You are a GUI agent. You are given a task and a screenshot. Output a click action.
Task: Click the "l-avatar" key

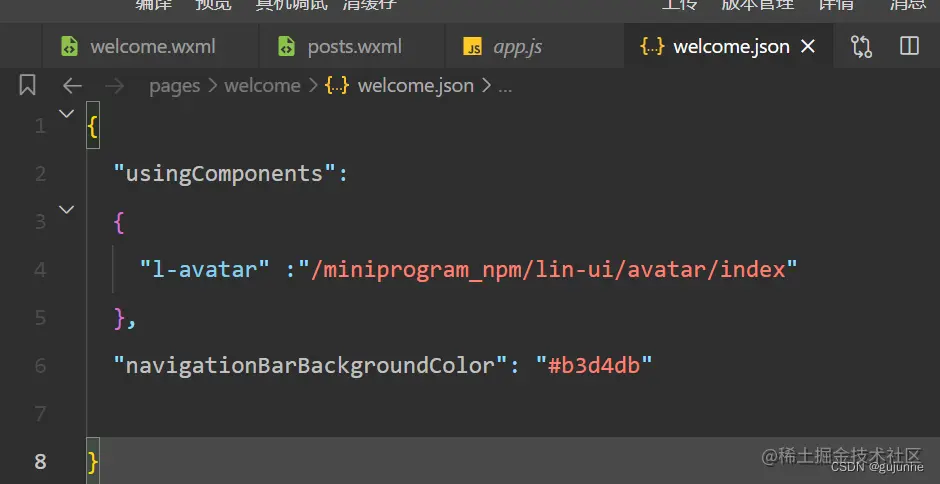click(x=205, y=268)
